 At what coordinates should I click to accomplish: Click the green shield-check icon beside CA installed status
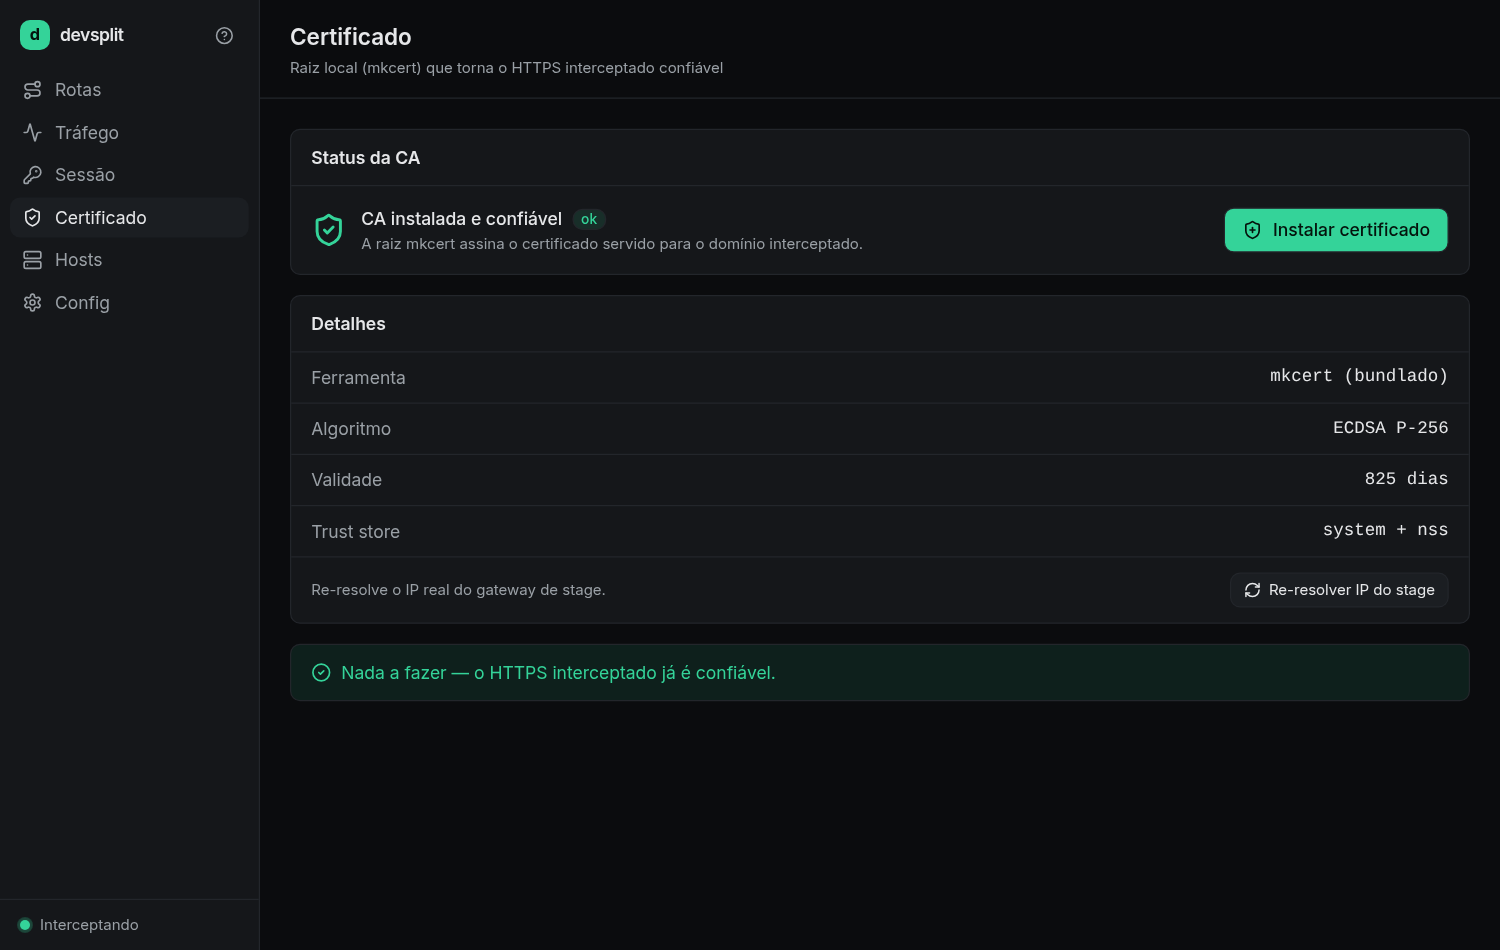point(329,230)
